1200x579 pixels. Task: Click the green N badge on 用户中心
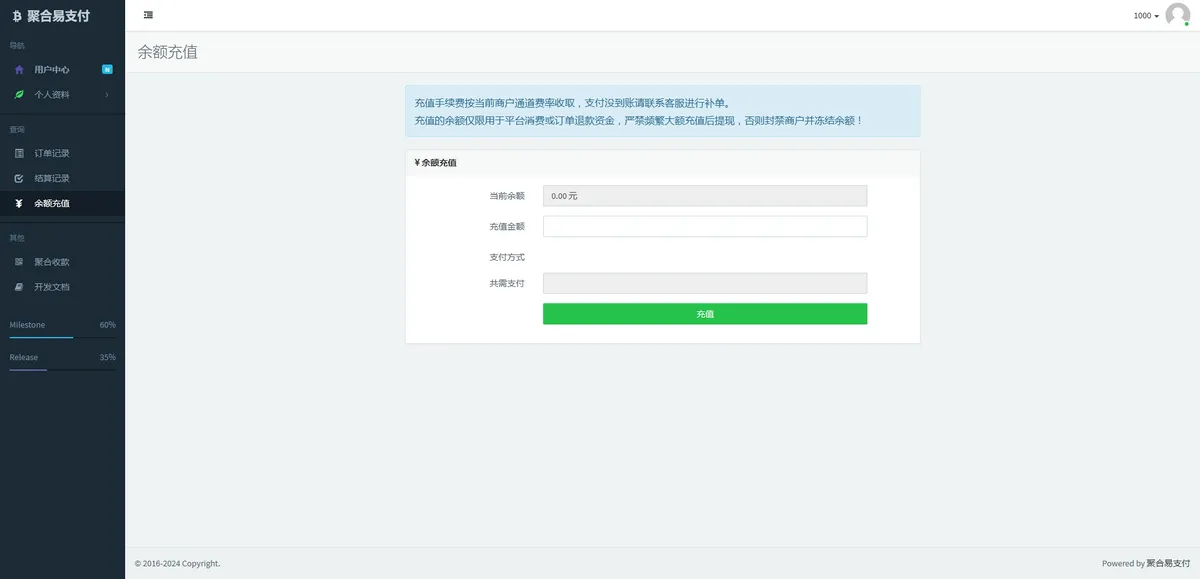click(106, 68)
